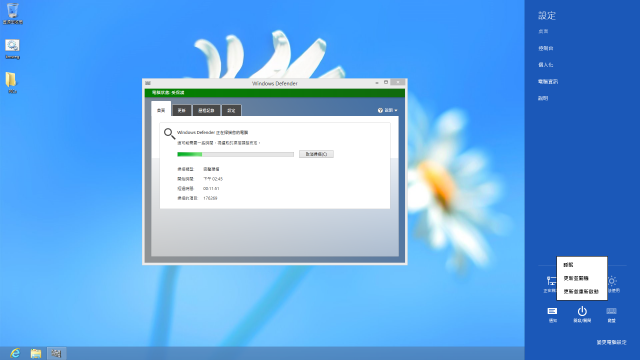Screen dimensions: 640x360
Task: Select Update and restart in power menu
Action: click(581, 292)
